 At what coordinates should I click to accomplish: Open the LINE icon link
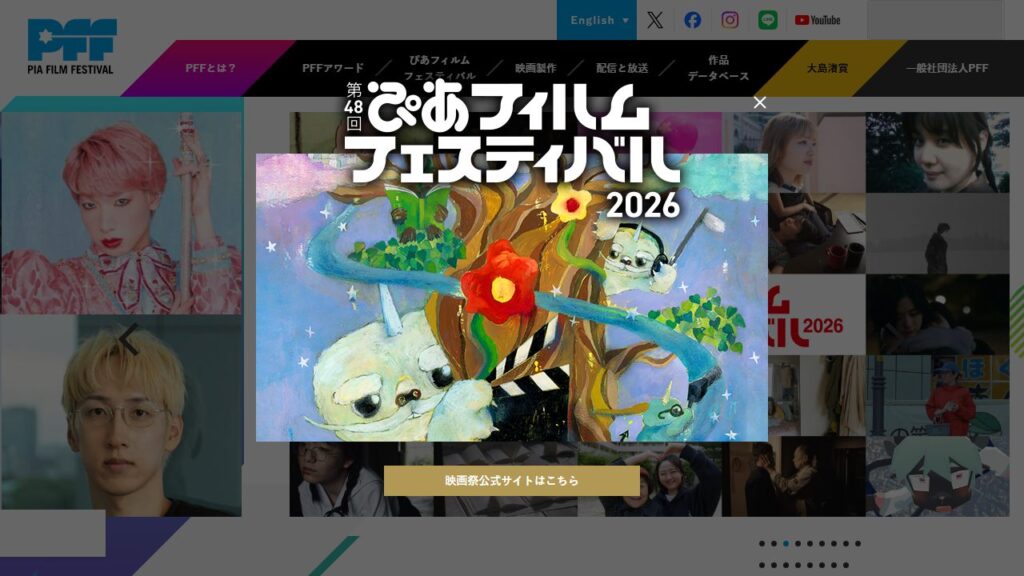point(768,20)
